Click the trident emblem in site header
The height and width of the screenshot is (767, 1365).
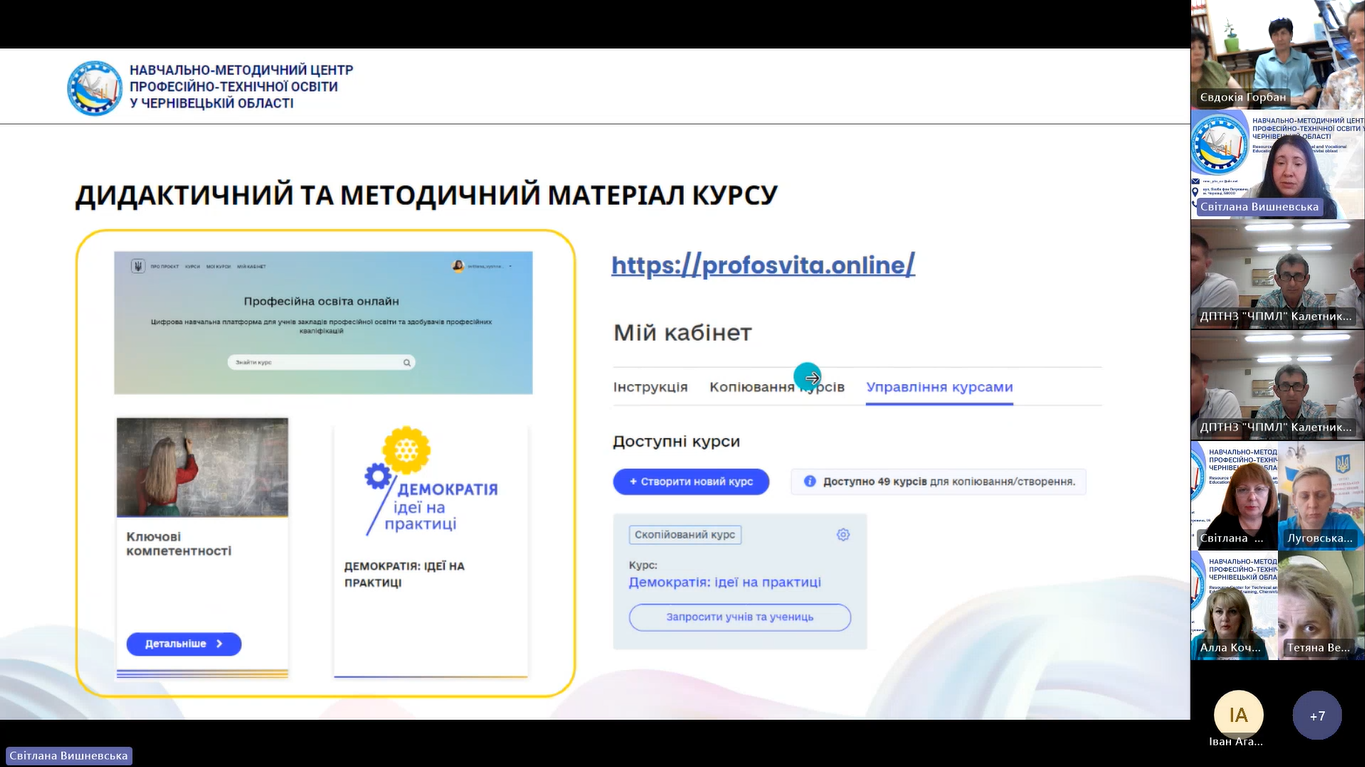(138, 266)
